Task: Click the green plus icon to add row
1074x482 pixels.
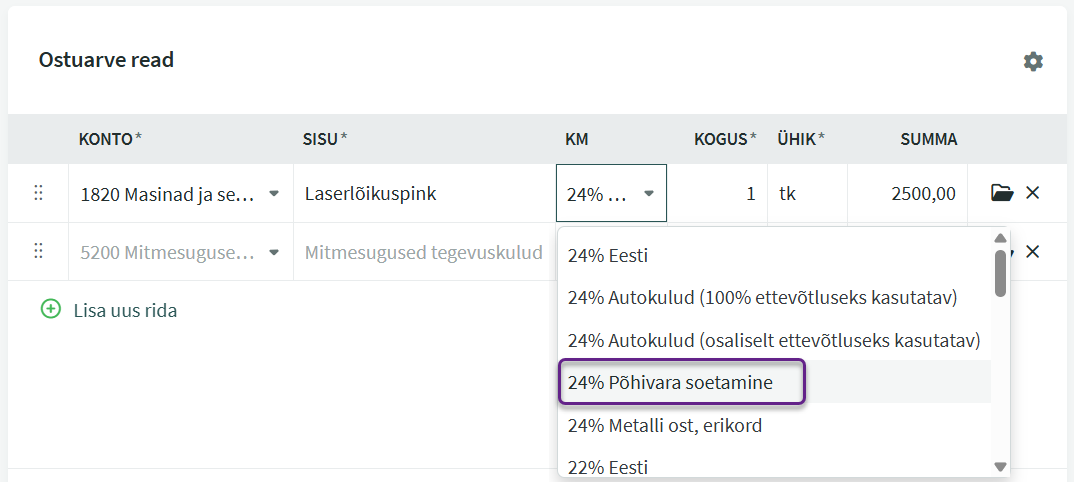Action: click(51, 309)
